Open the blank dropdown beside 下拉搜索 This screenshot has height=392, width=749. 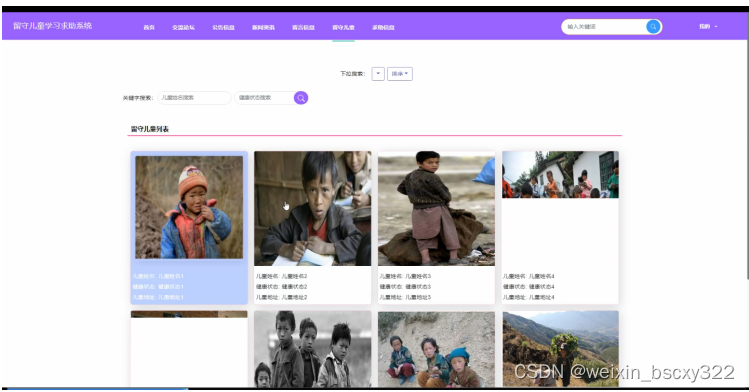(378, 74)
